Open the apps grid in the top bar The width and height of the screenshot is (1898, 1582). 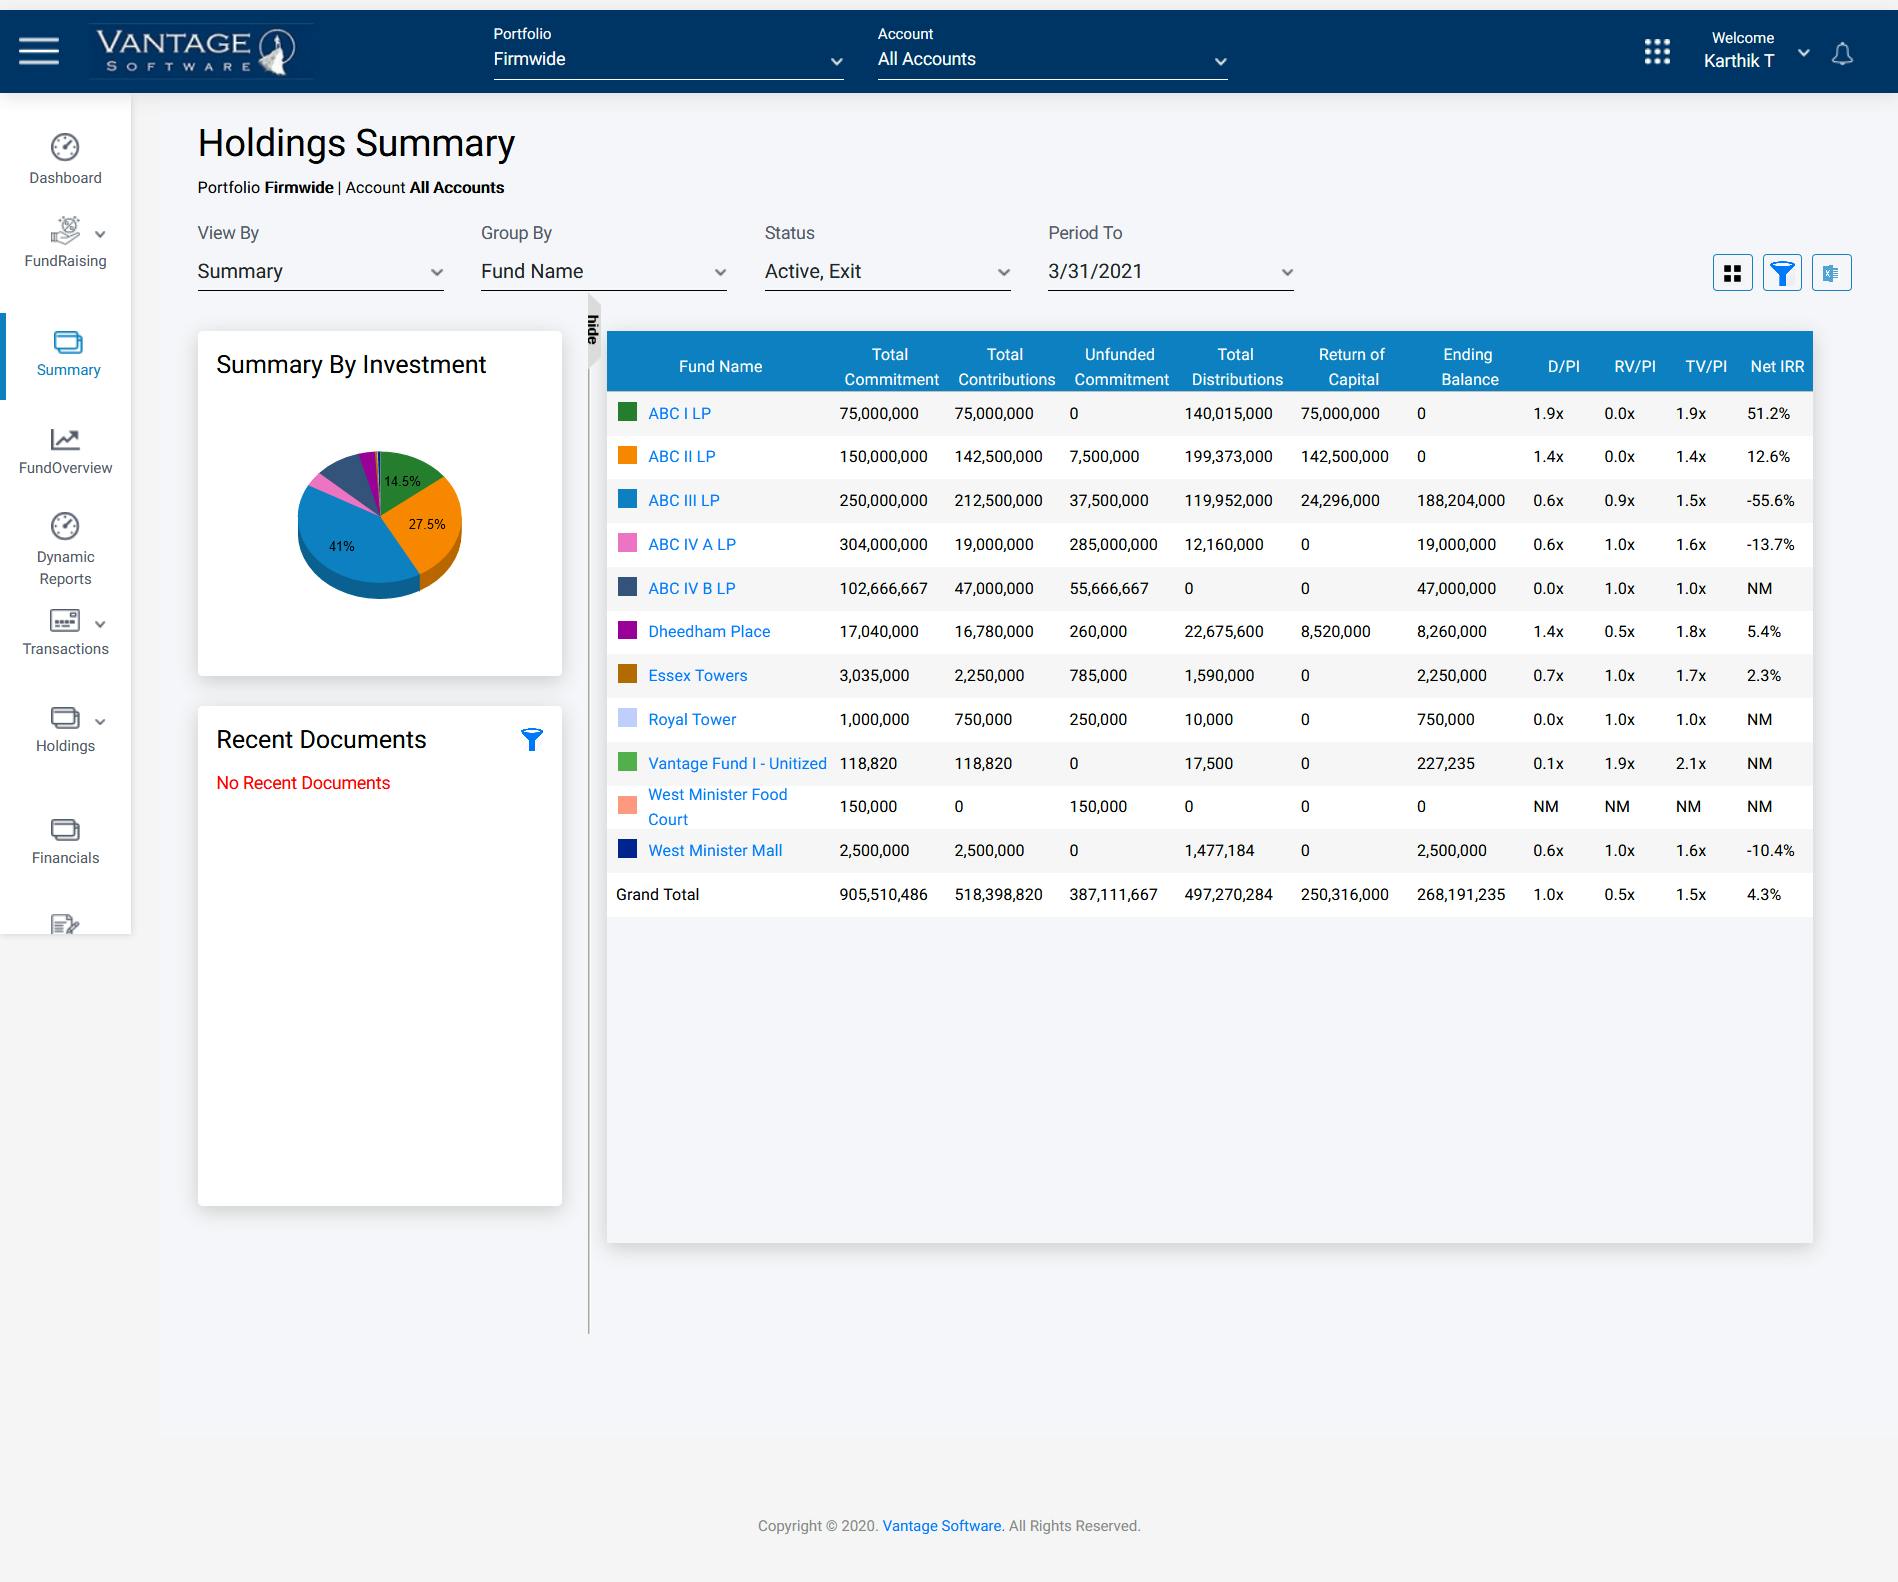(x=1657, y=52)
